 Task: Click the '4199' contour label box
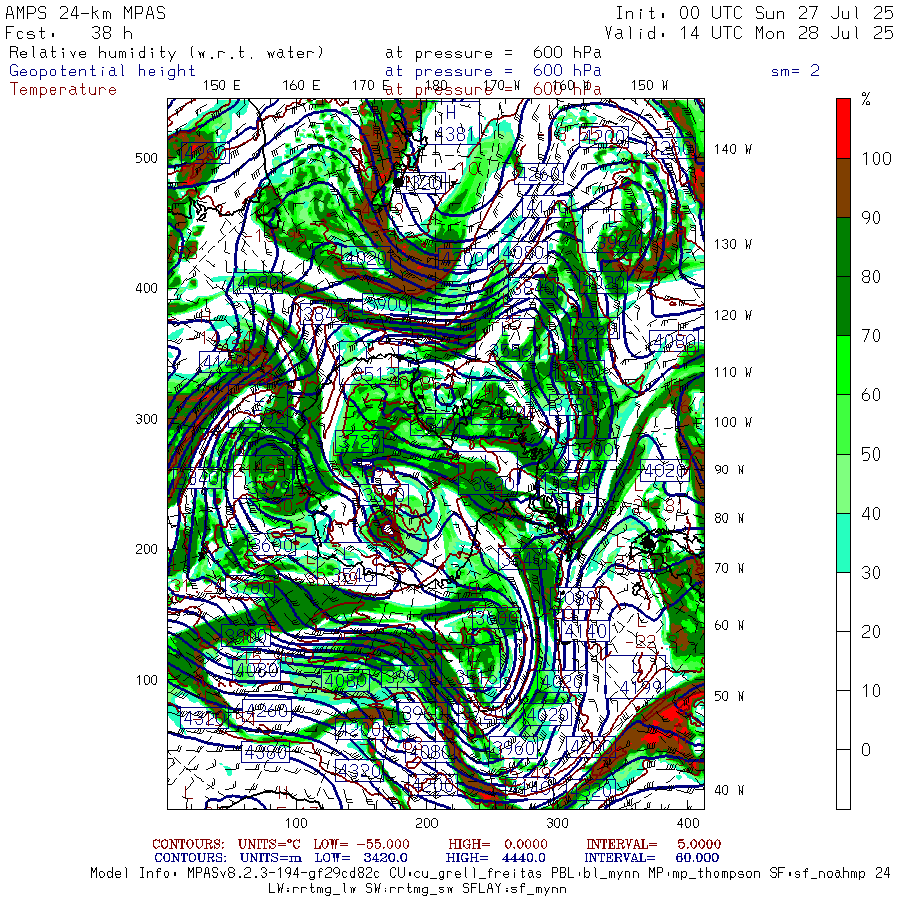pos(636,677)
